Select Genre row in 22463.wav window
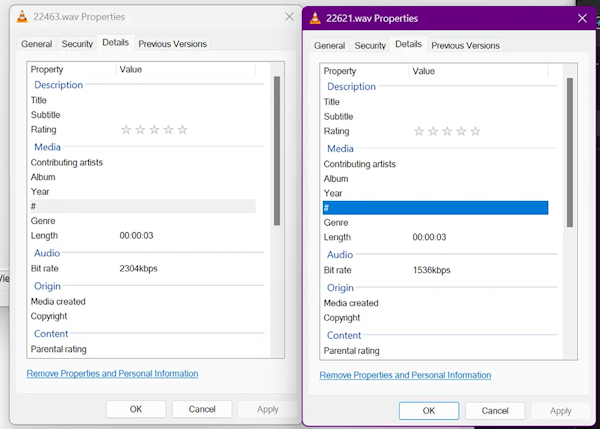The width and height of the screenshot is (600, 429). [143, 221]
